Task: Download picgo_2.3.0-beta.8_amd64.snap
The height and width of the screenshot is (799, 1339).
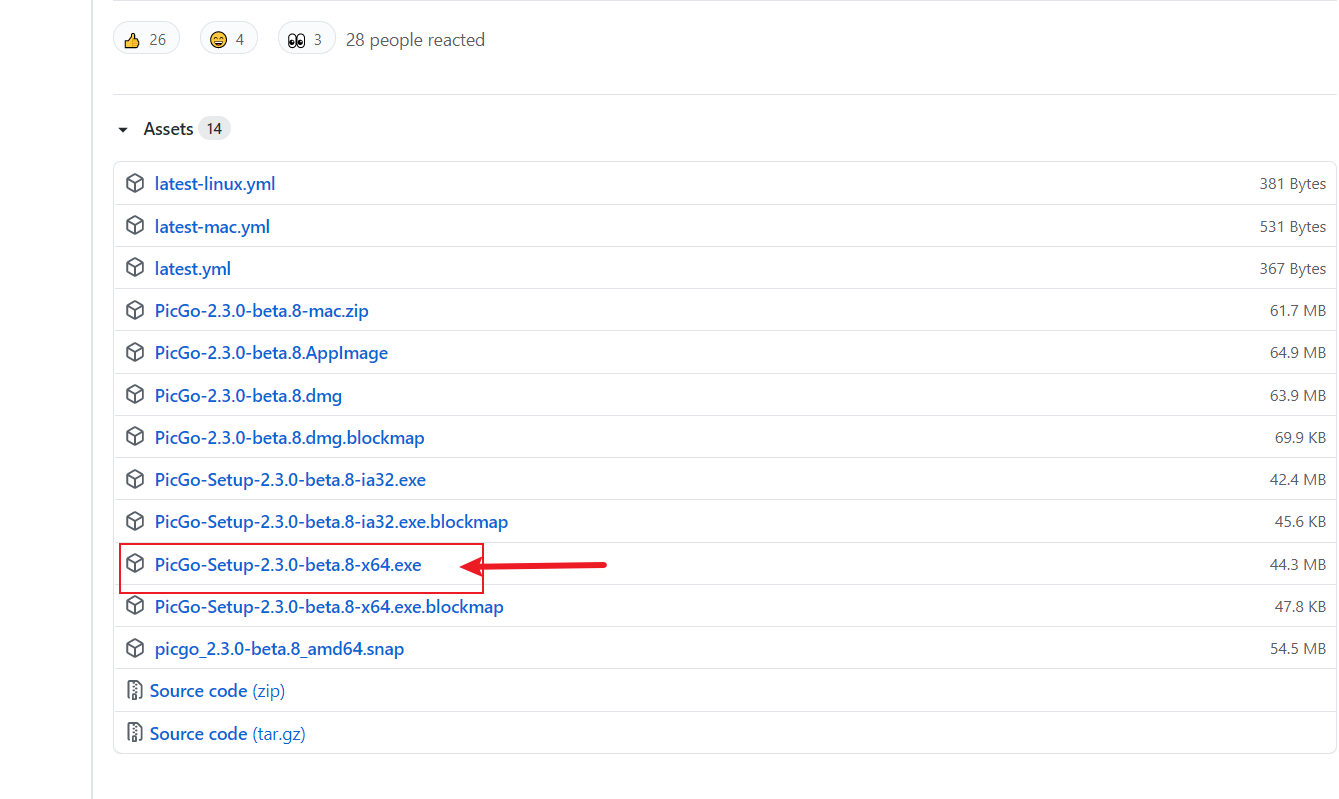Action: (x=279, y=649)
